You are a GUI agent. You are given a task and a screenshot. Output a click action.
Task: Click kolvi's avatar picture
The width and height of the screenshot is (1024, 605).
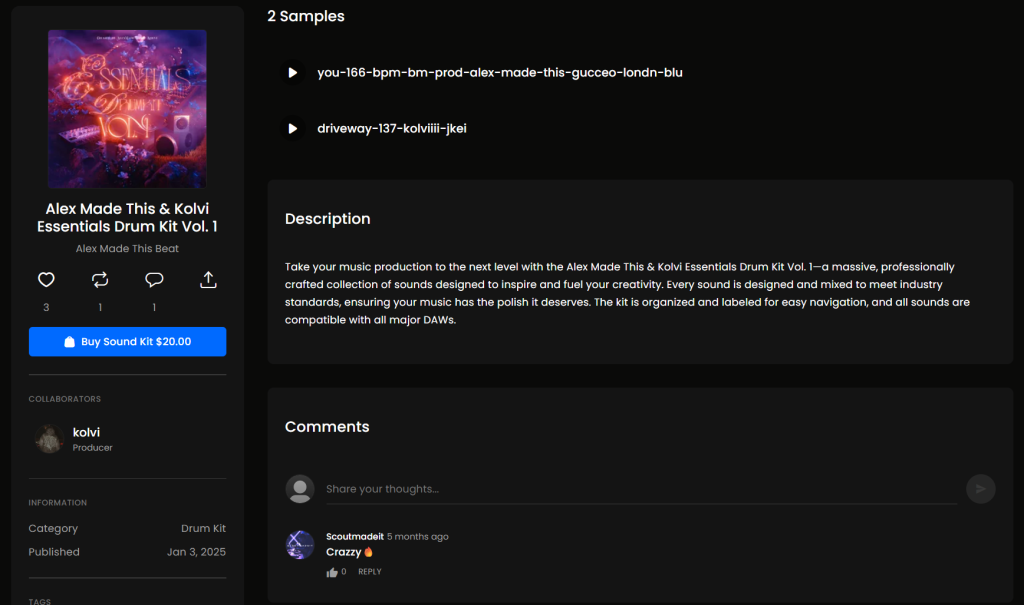[x=49, y=439]
